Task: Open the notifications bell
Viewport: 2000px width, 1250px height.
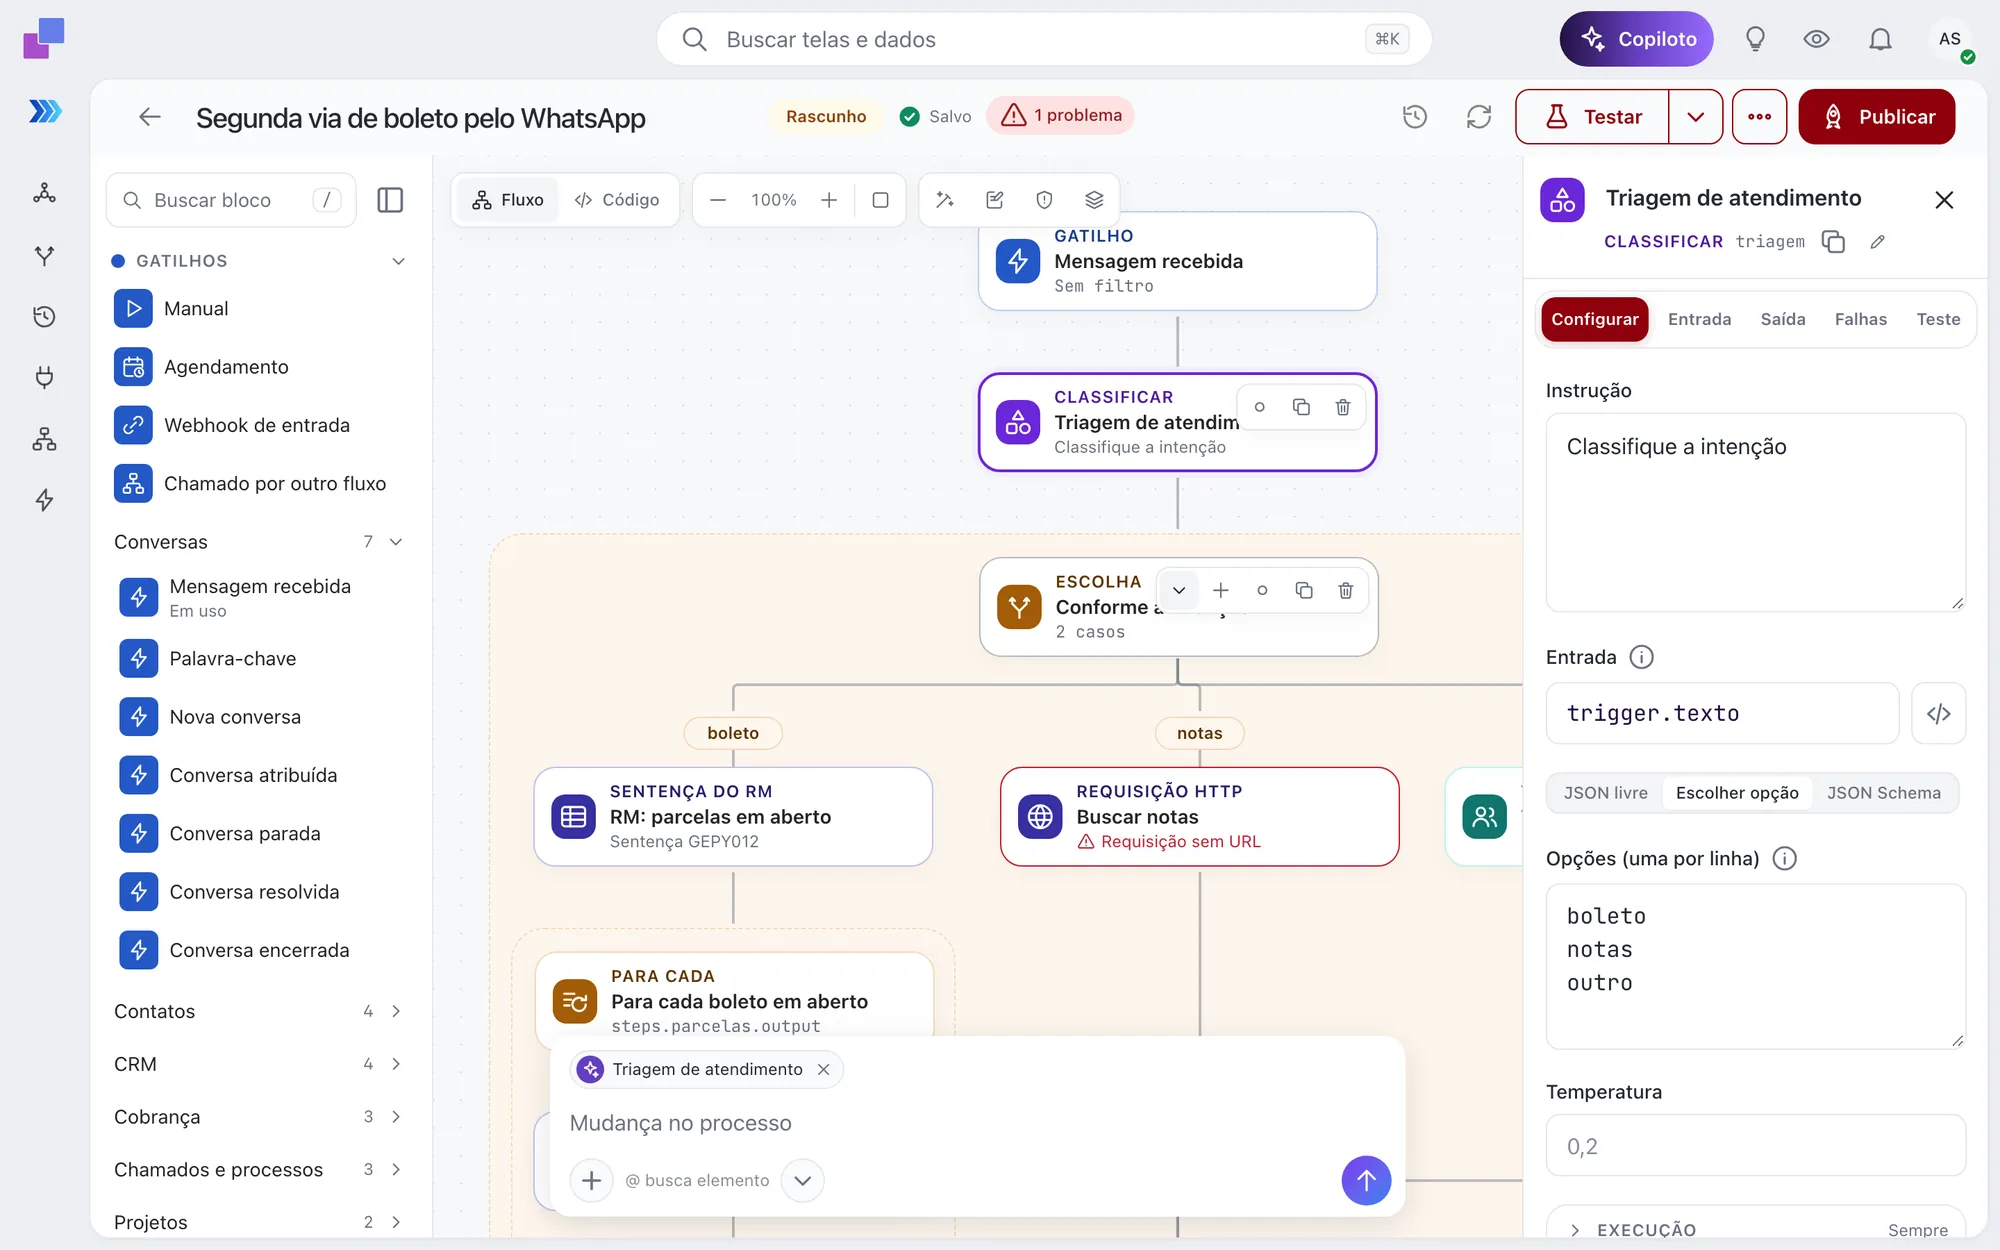Action: (1880, 39)
